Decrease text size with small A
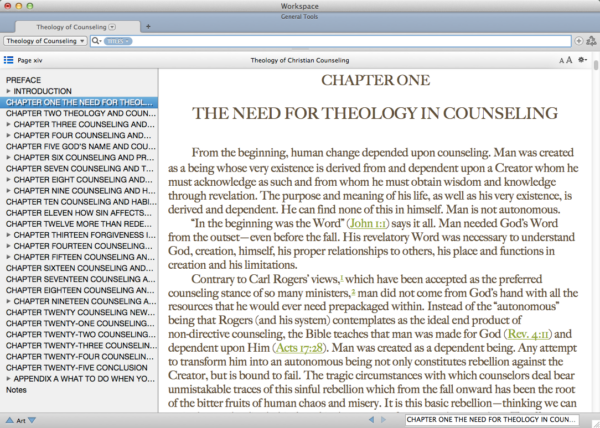Screen dimensions: 600x428 click(561, 60)
